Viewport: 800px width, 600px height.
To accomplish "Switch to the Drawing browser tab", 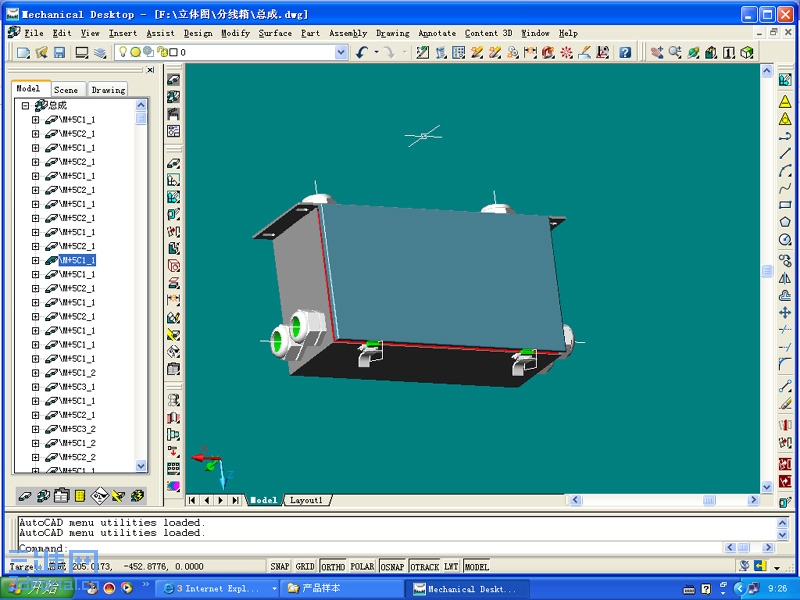I will click(x=108, y=90).
